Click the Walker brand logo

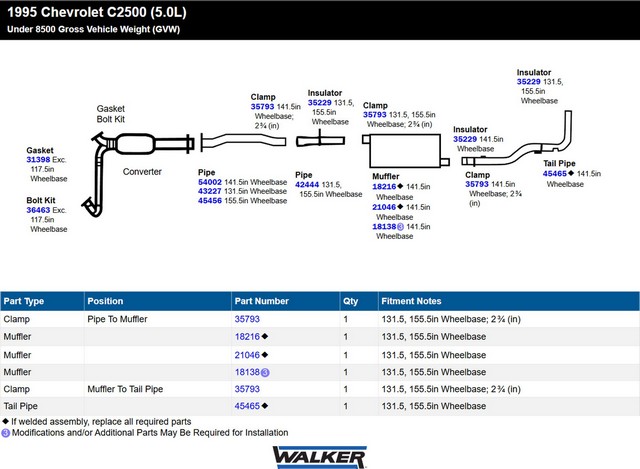320,457
